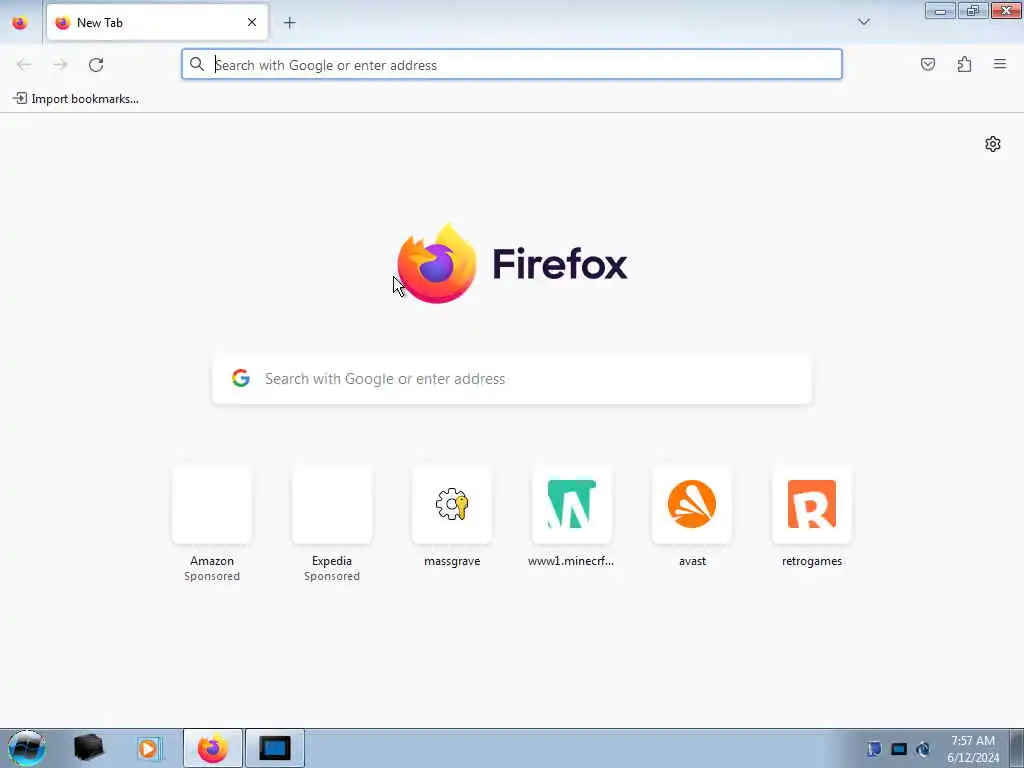Click Firefox taskbar button
Viewport: 1024px width, 768px height.
pyautogui.click(x=212, y=748)
